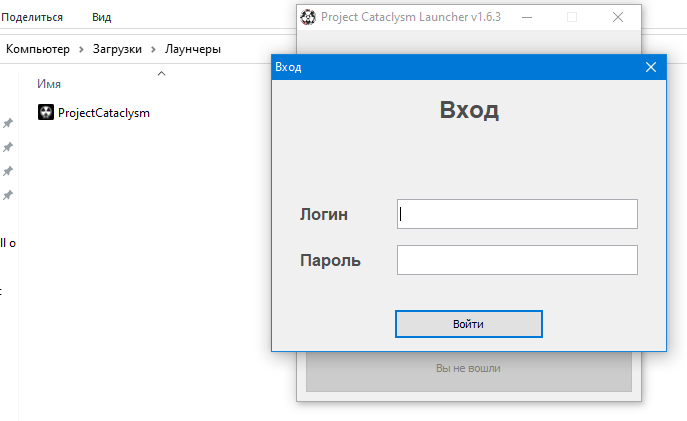Select the ProjectCataclysm file name
The height and width of the screenshot is (421, 687).
click(104, 113)
